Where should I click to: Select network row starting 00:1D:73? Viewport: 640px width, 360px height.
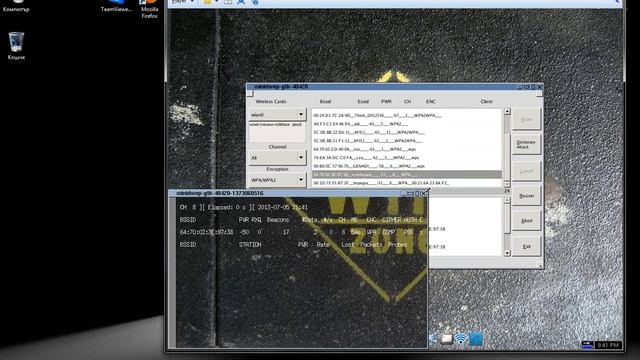tap(407, 183)
